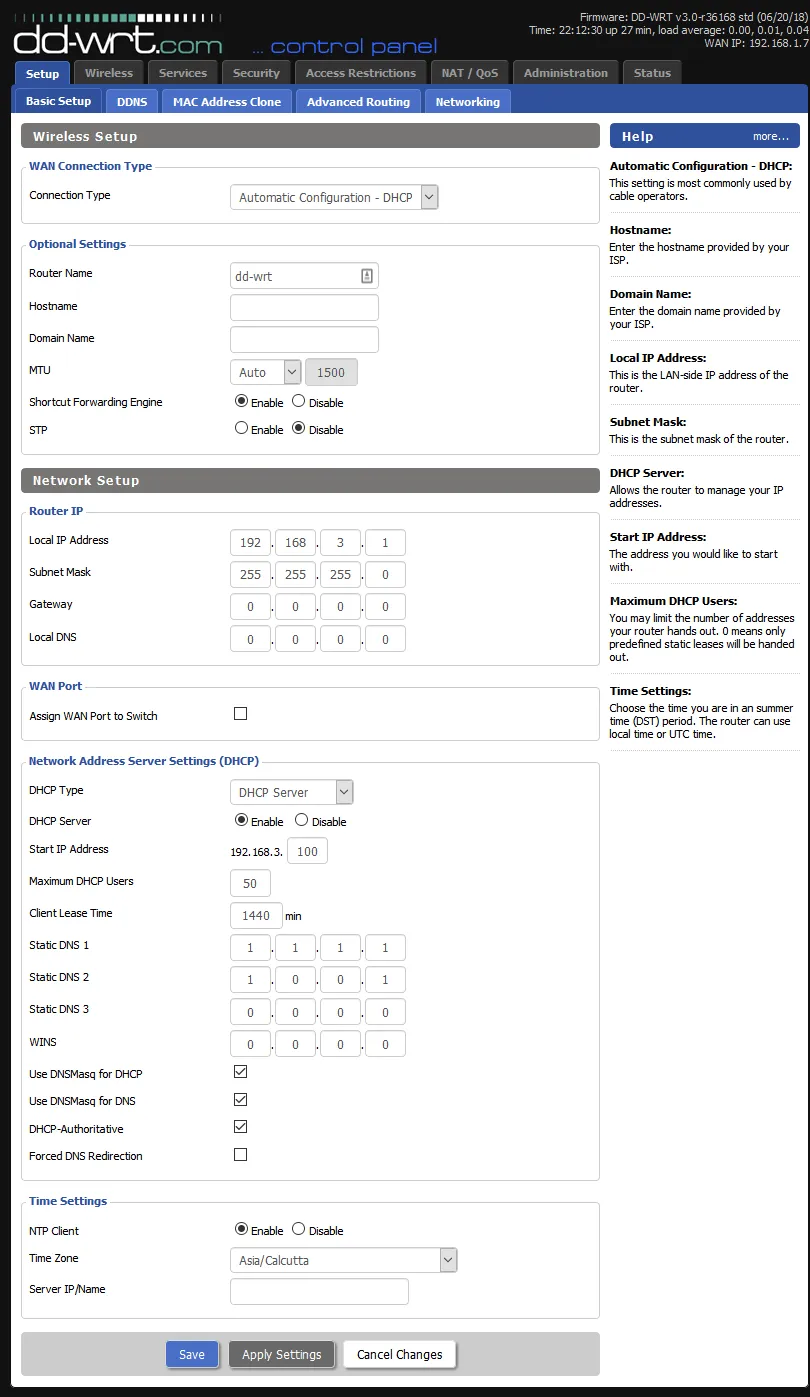This screenshot has height=1397, width=810.
Task: Click the Cancel Changes button
Action: pyautogui.click(x=400, y=1354)
